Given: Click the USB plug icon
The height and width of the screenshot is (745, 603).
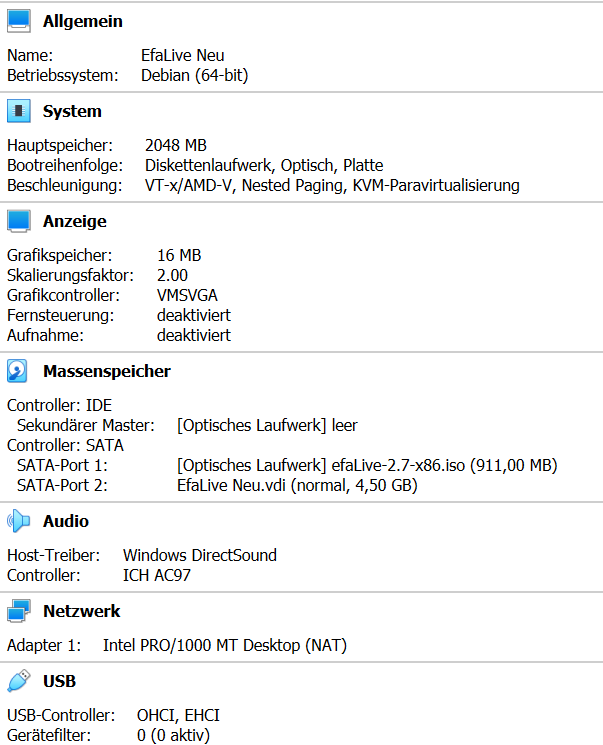Looking at the screenshot, I should [18, 681].
